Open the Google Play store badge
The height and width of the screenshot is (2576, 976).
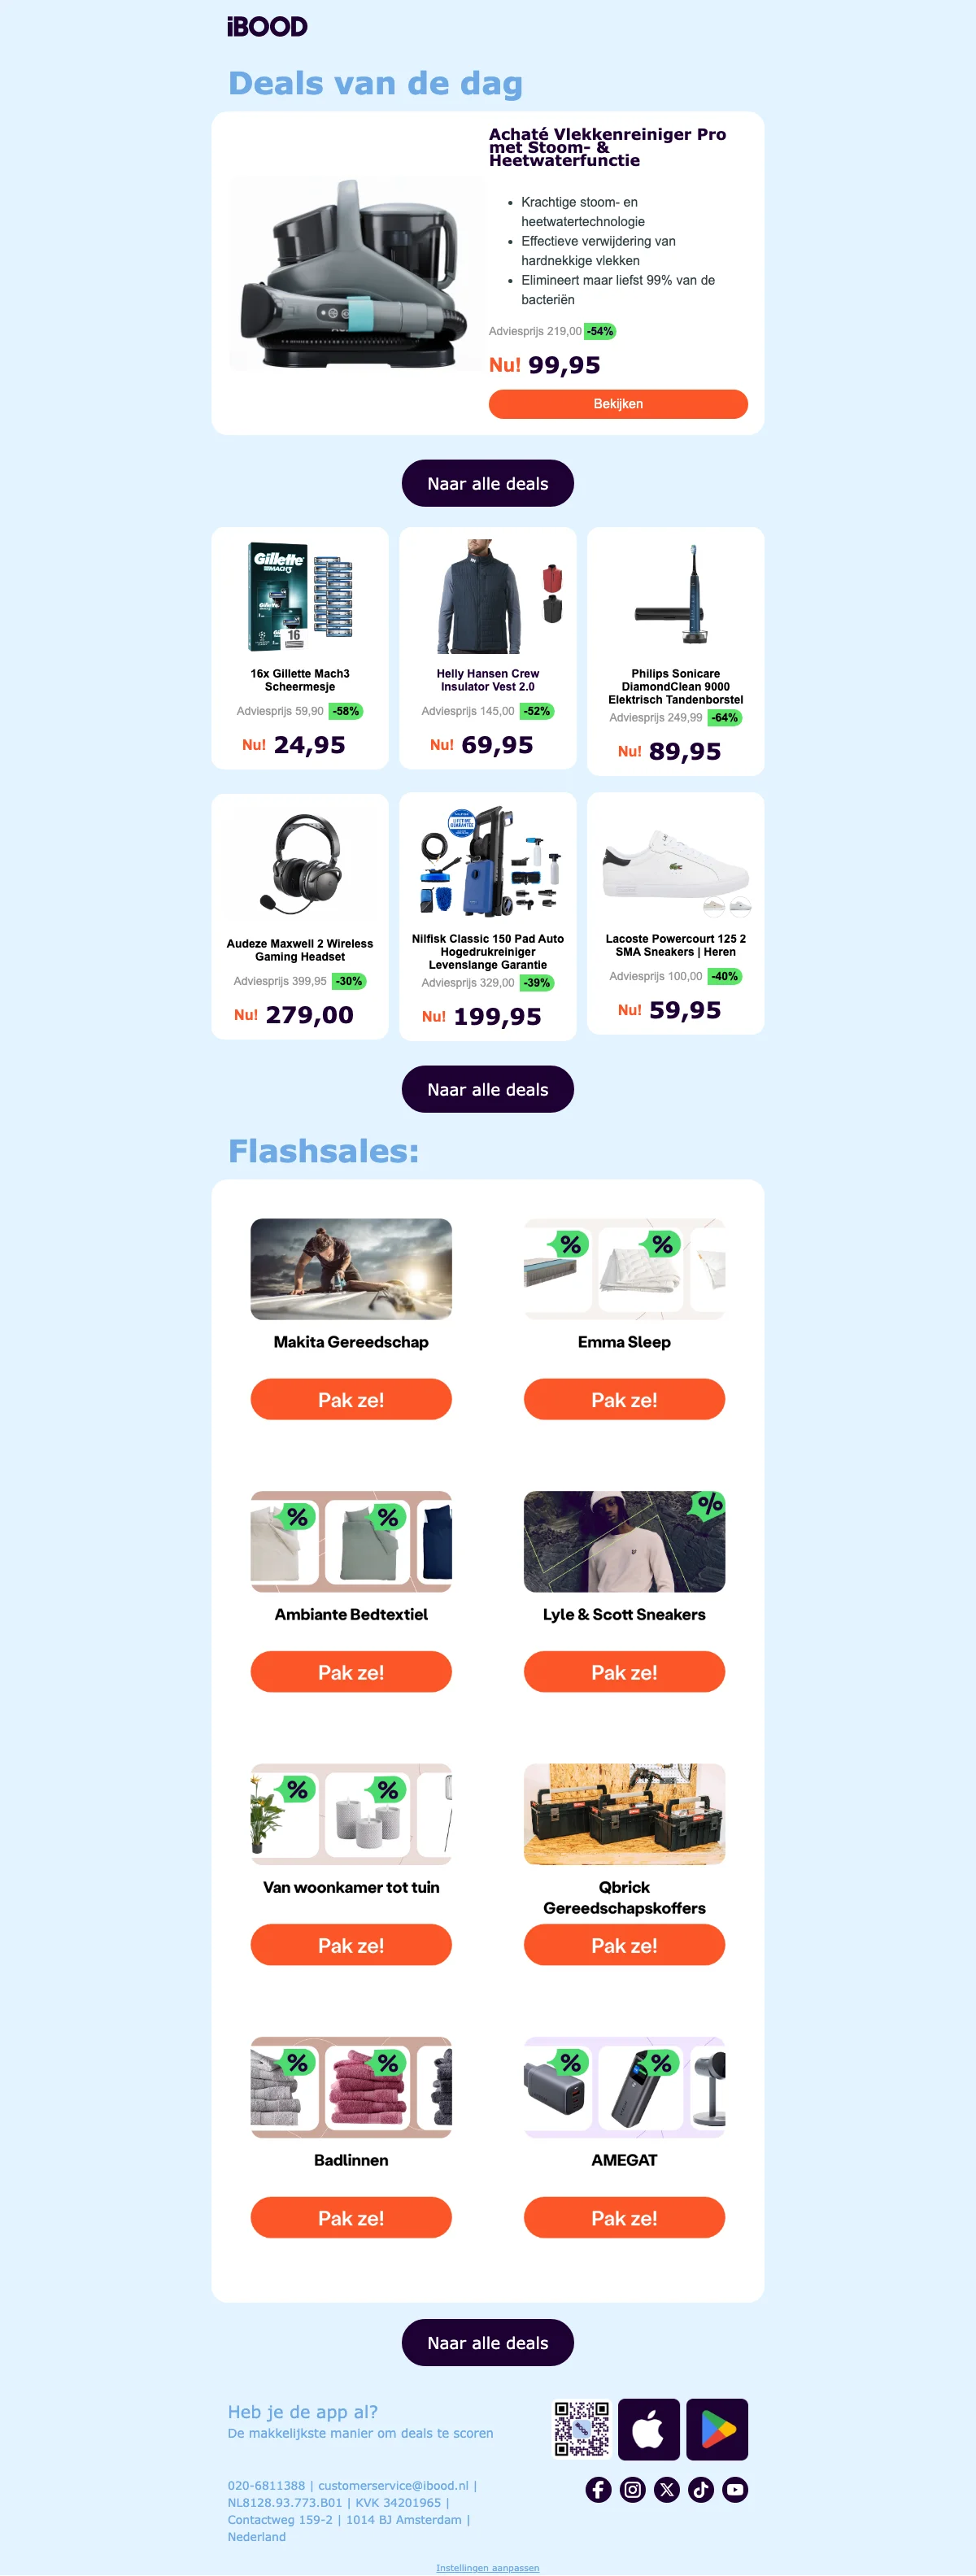717,2429
